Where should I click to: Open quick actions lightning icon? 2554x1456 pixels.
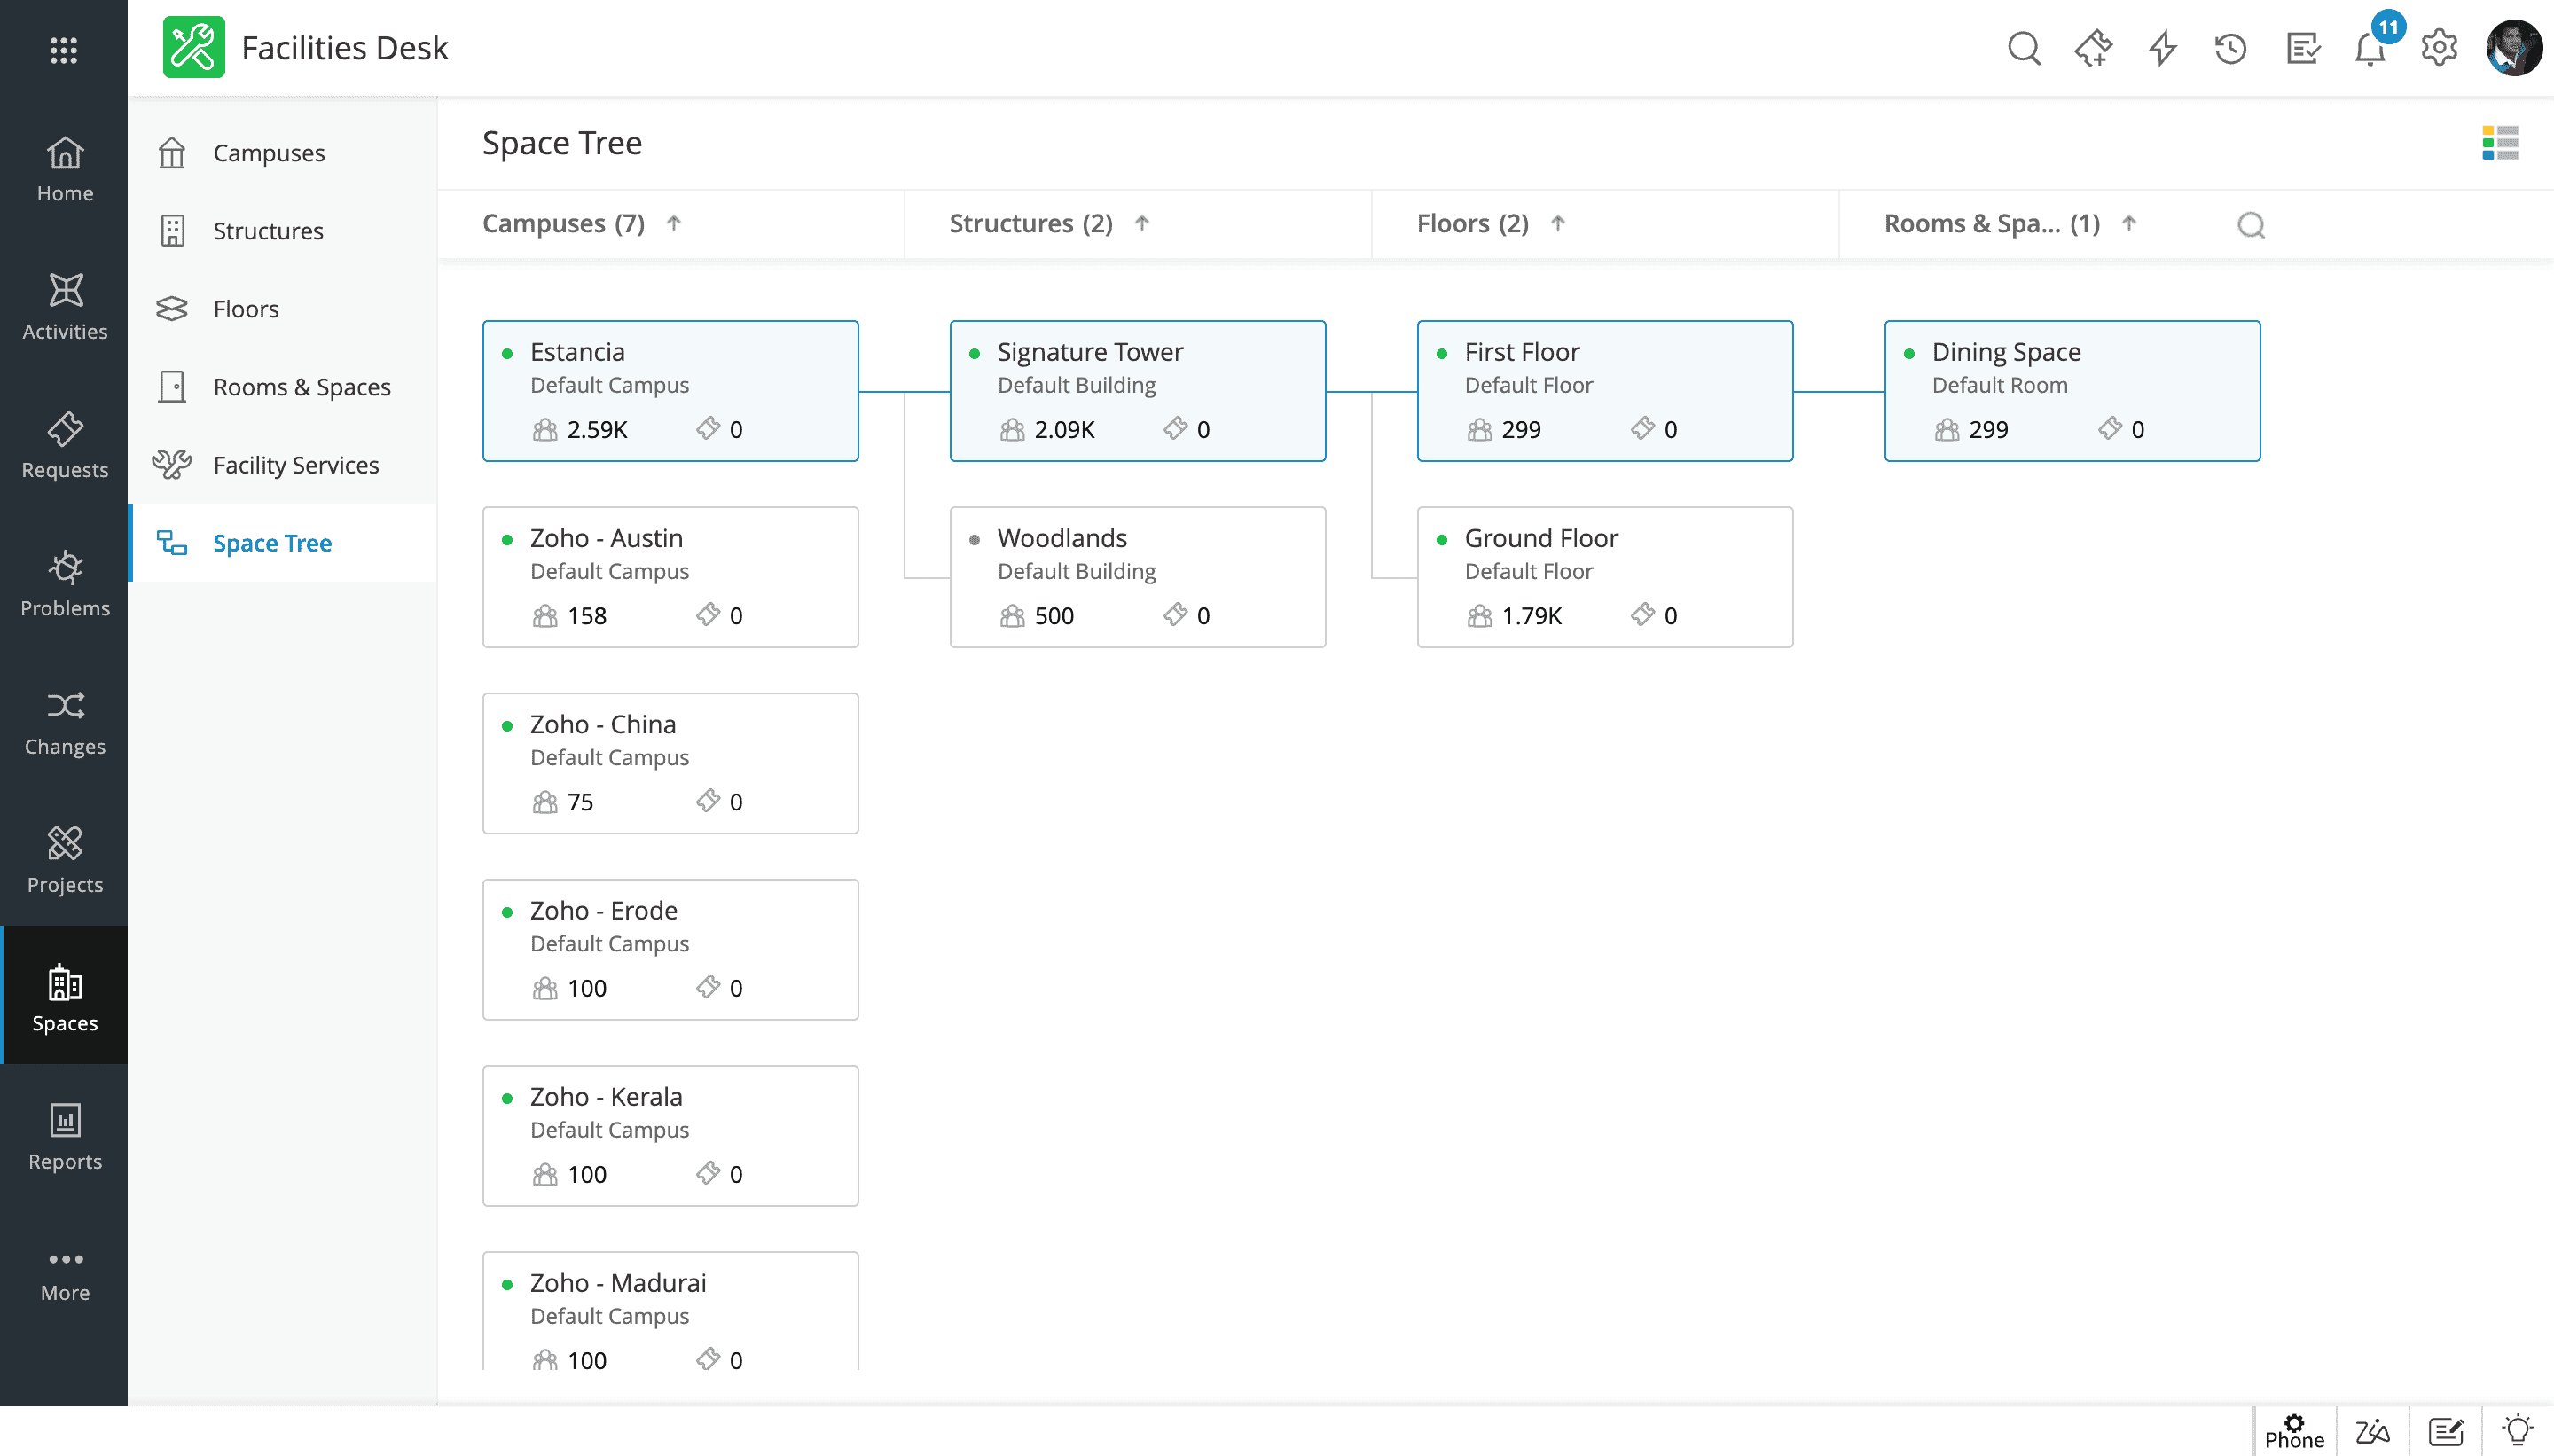2162,48
